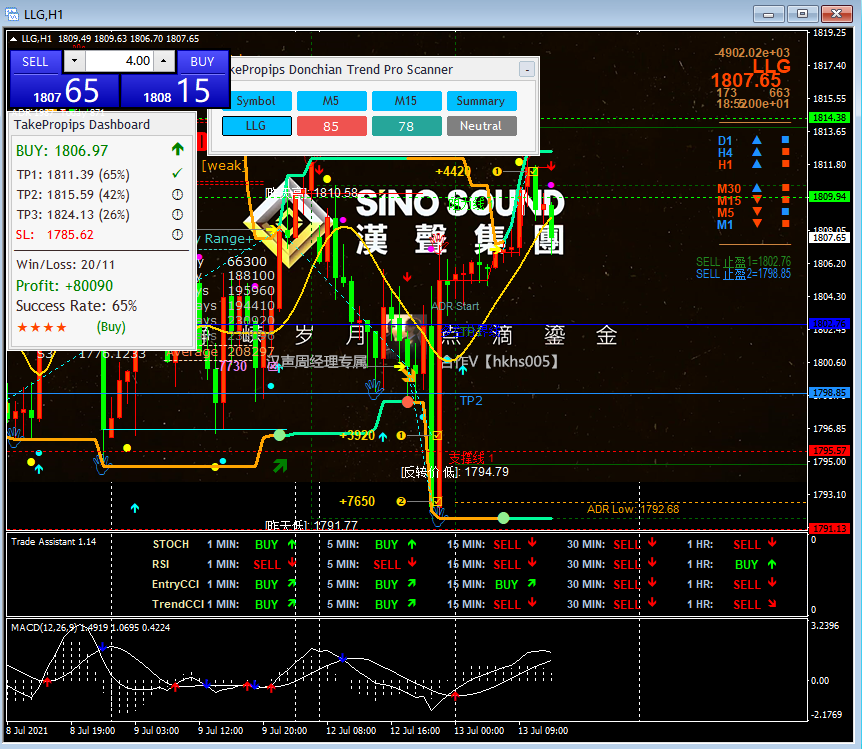Click the clock icon next to TP2
The height and width of the screenshot is (749, 862).
177,194
